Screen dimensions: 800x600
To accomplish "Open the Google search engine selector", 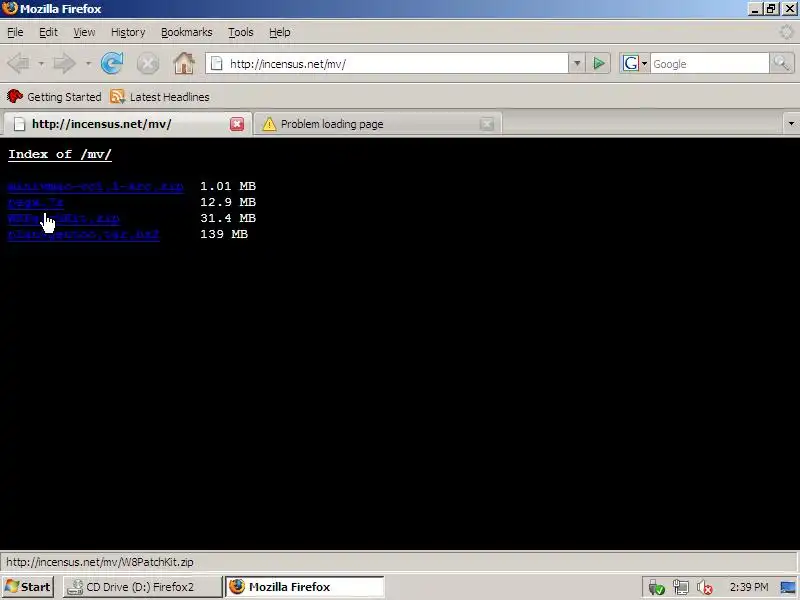I will tap(634, 64).
